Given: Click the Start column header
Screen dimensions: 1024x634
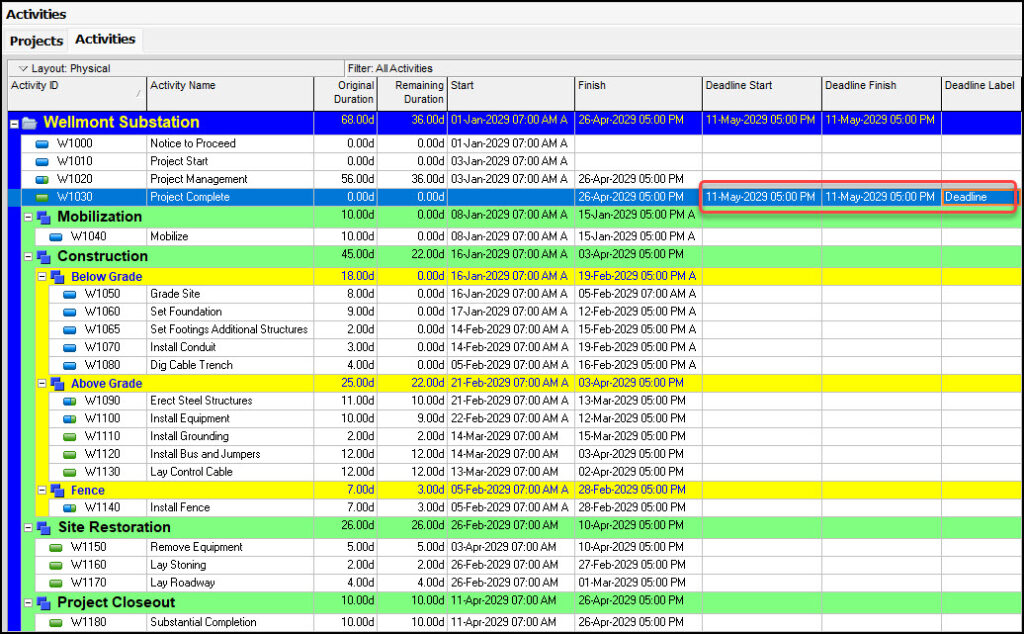Looking at the screenshot, I should pos(511,93).
